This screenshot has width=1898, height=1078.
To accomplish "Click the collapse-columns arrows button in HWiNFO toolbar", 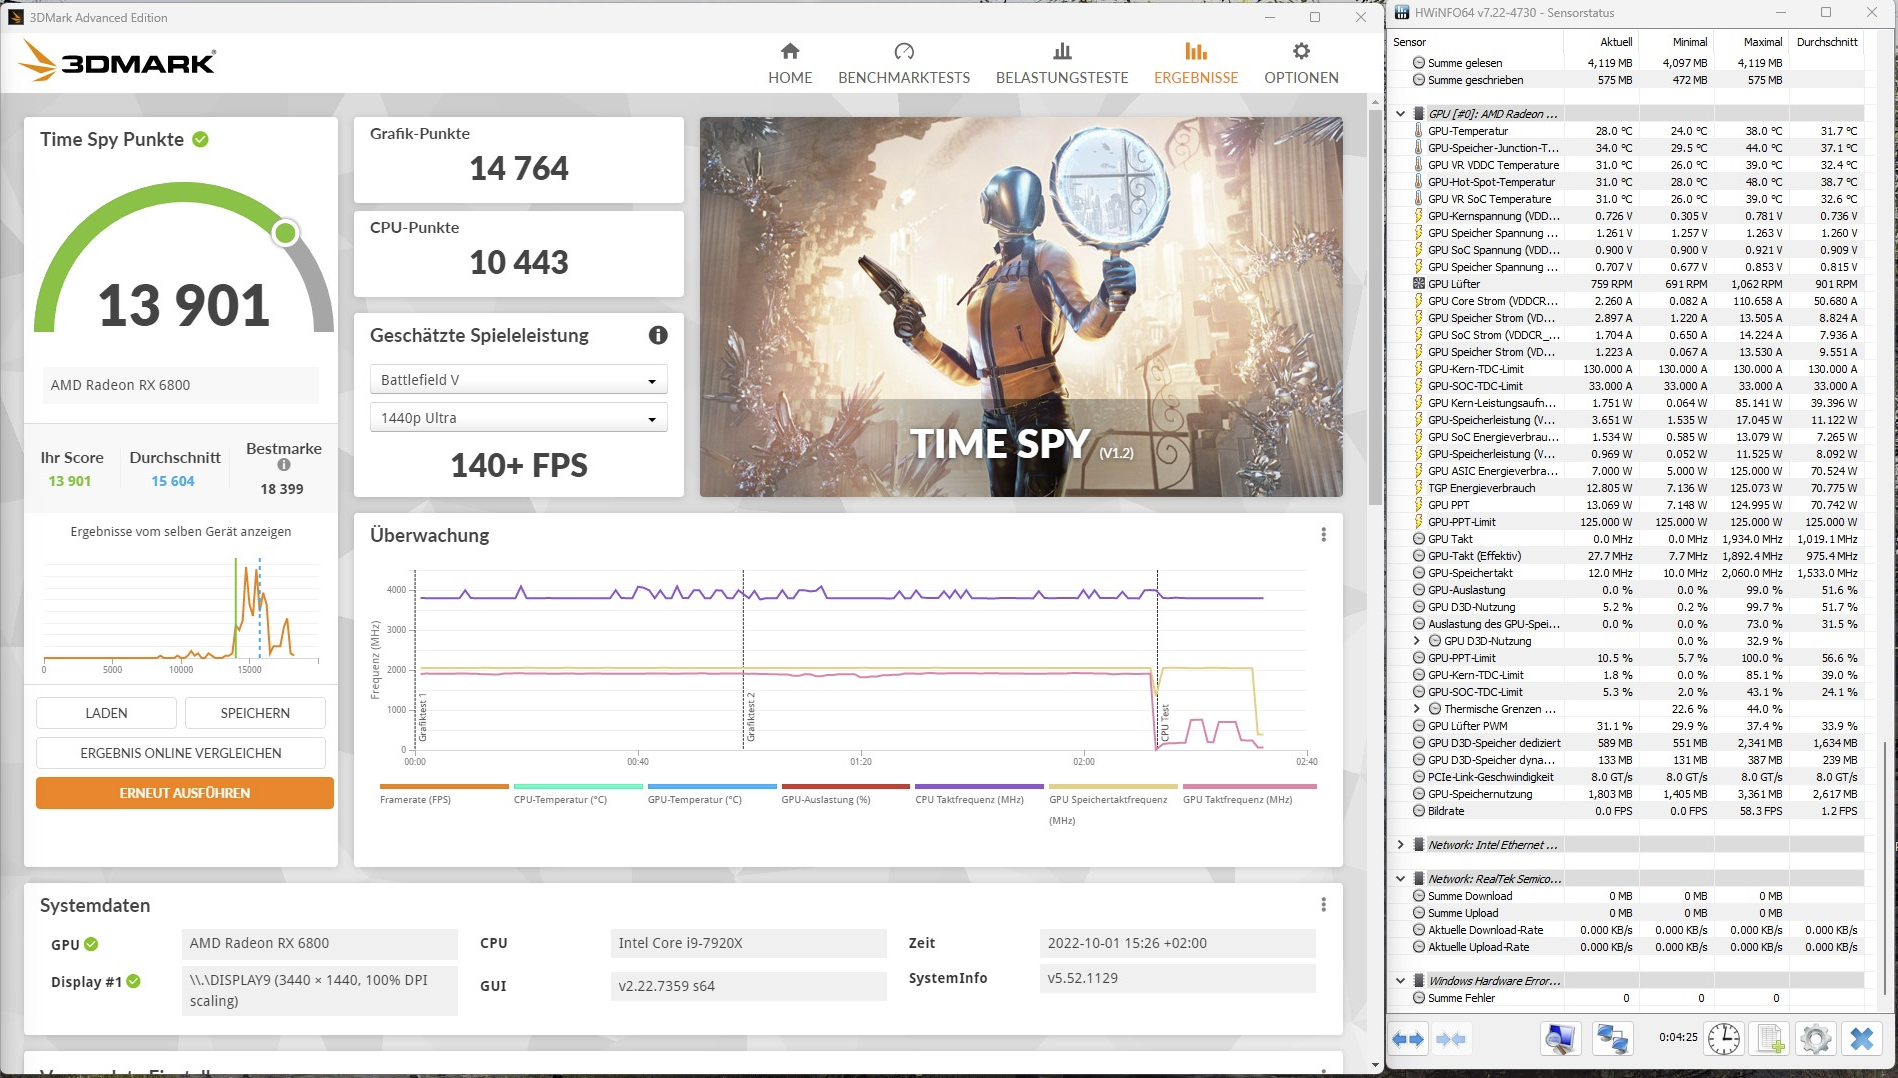I will pos(1451,1039).
